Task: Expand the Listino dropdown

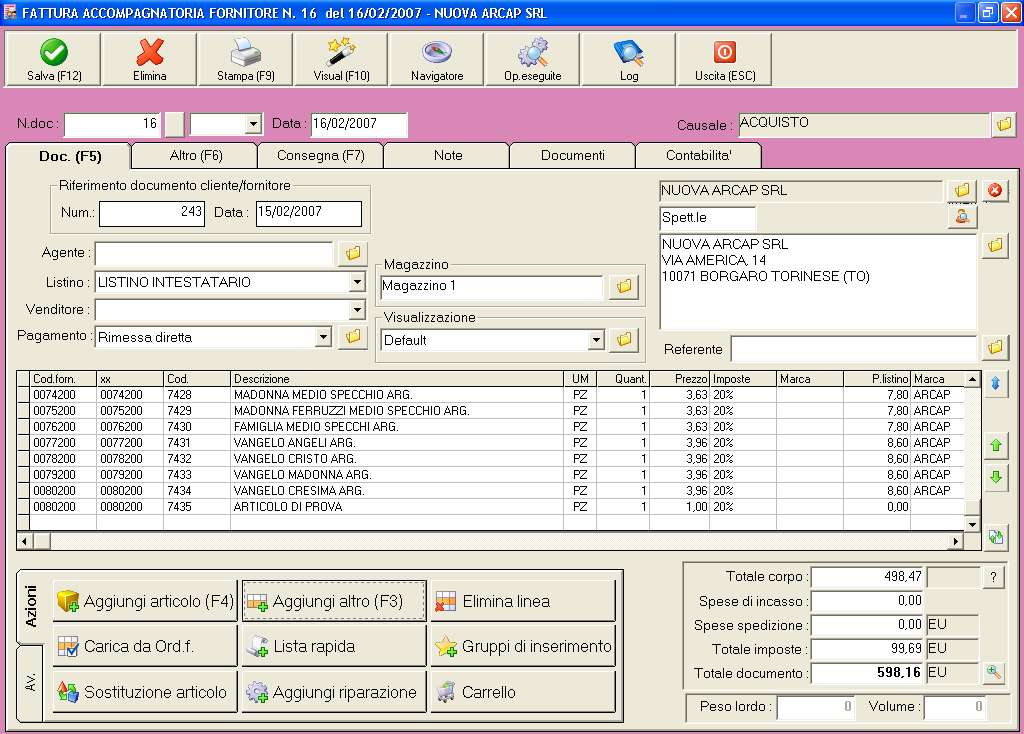Action: point(357,283)
